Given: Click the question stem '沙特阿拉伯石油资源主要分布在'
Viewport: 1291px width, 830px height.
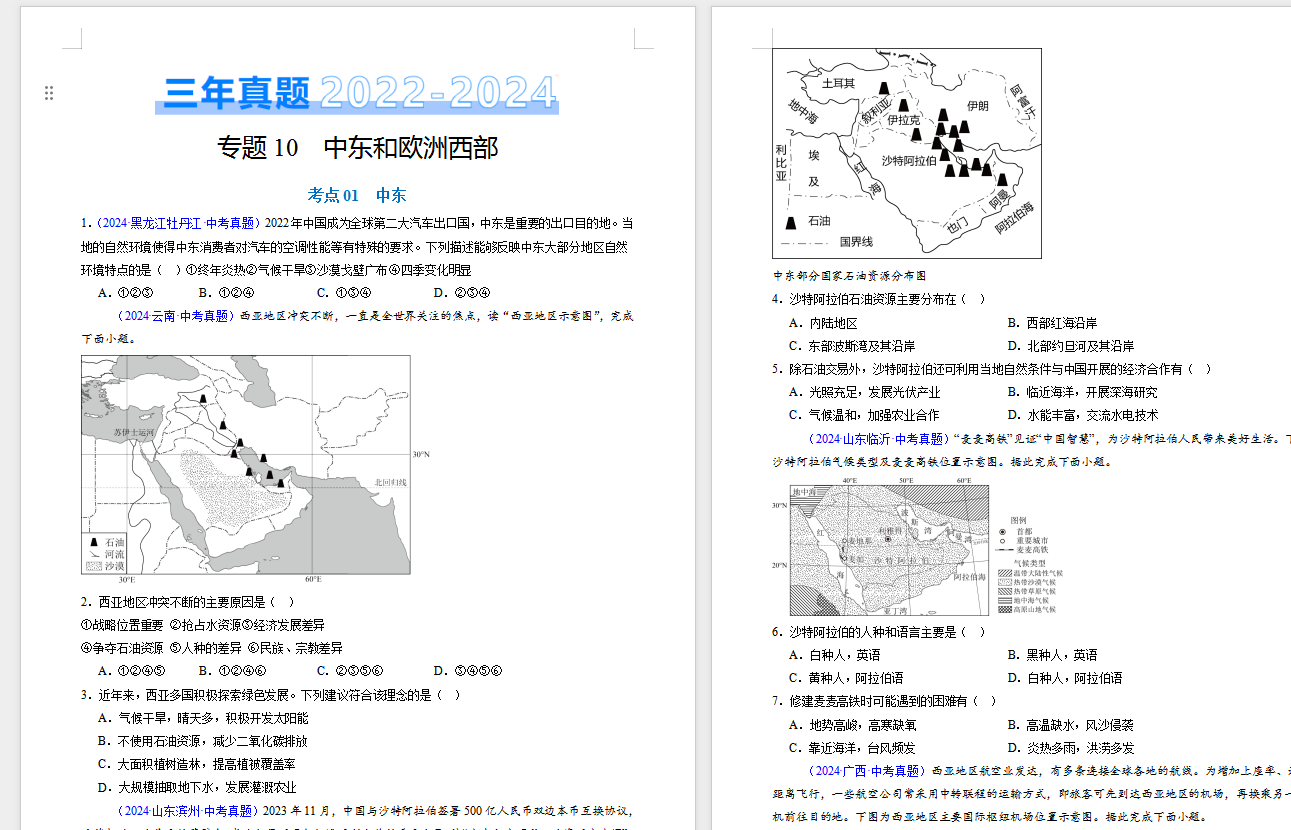Looking at the screenshot, I should coord(879,299).
